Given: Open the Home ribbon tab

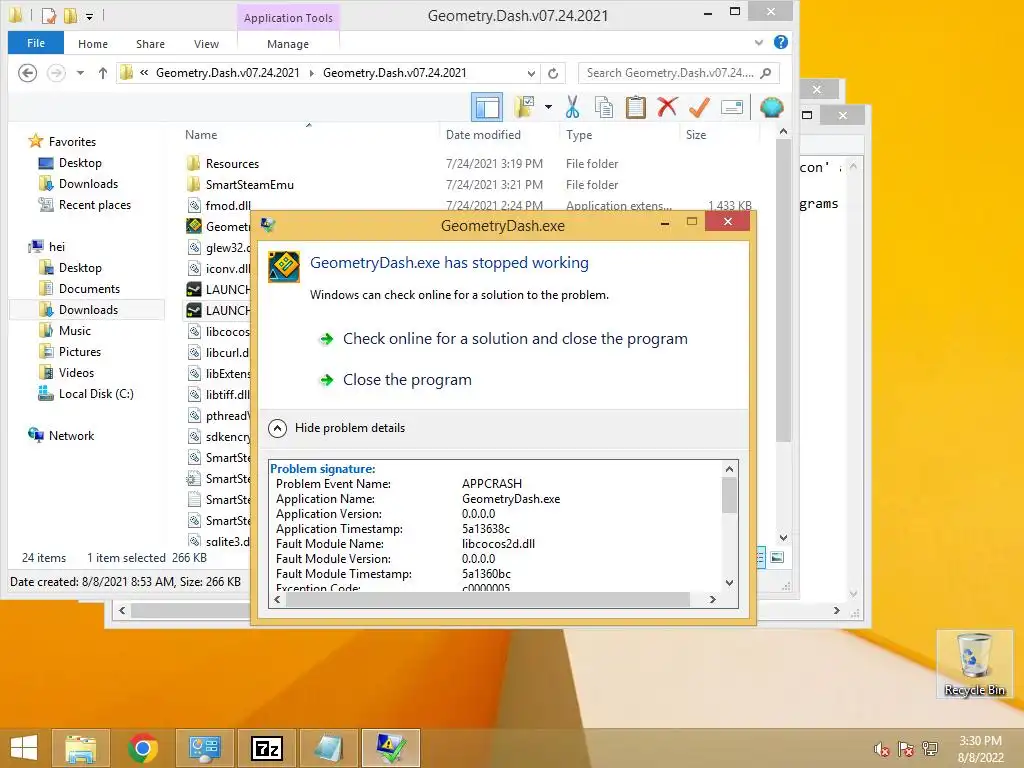Looking at the screenshot, I should (93, 44).
